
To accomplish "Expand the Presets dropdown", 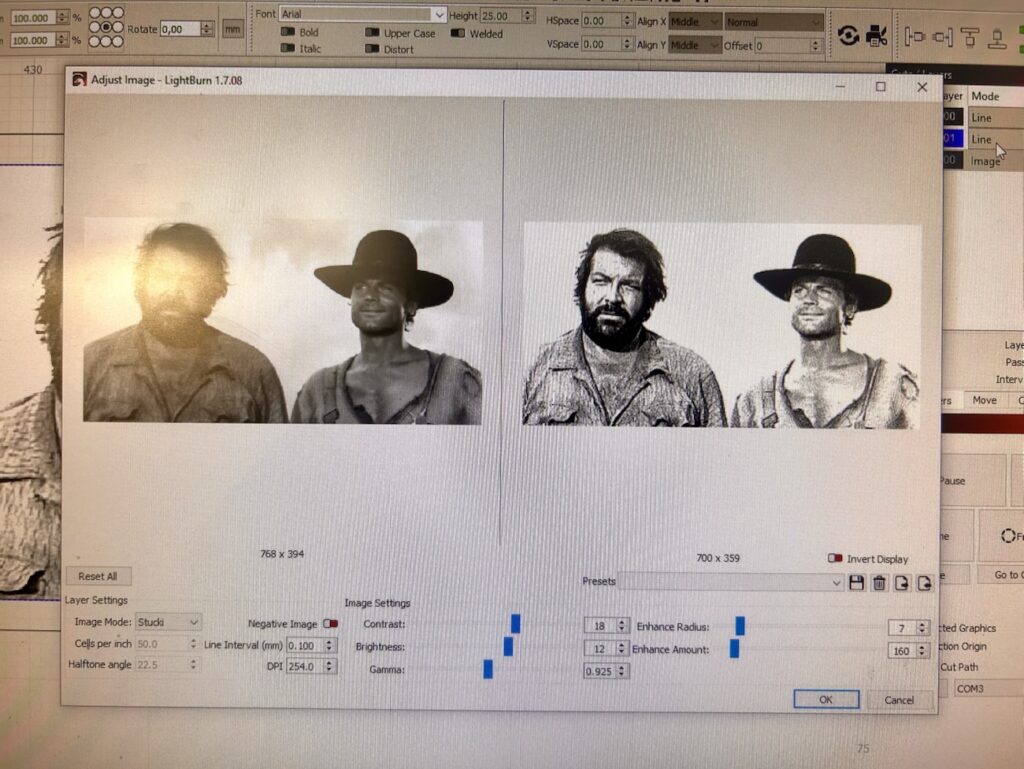I will point(731,582).
